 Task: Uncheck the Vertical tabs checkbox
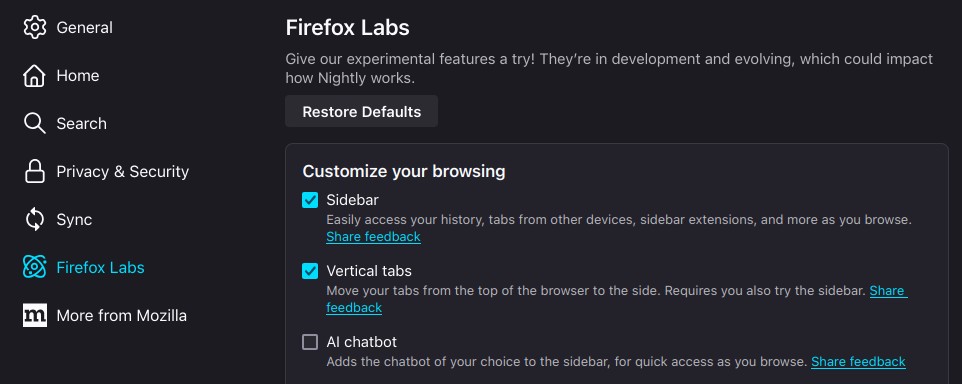[x=310, y=271]
